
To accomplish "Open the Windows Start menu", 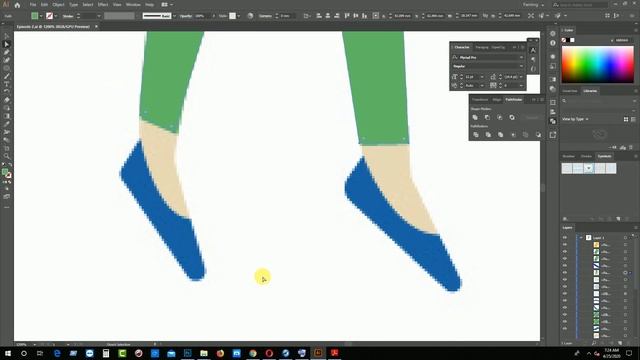I will 8,353.
